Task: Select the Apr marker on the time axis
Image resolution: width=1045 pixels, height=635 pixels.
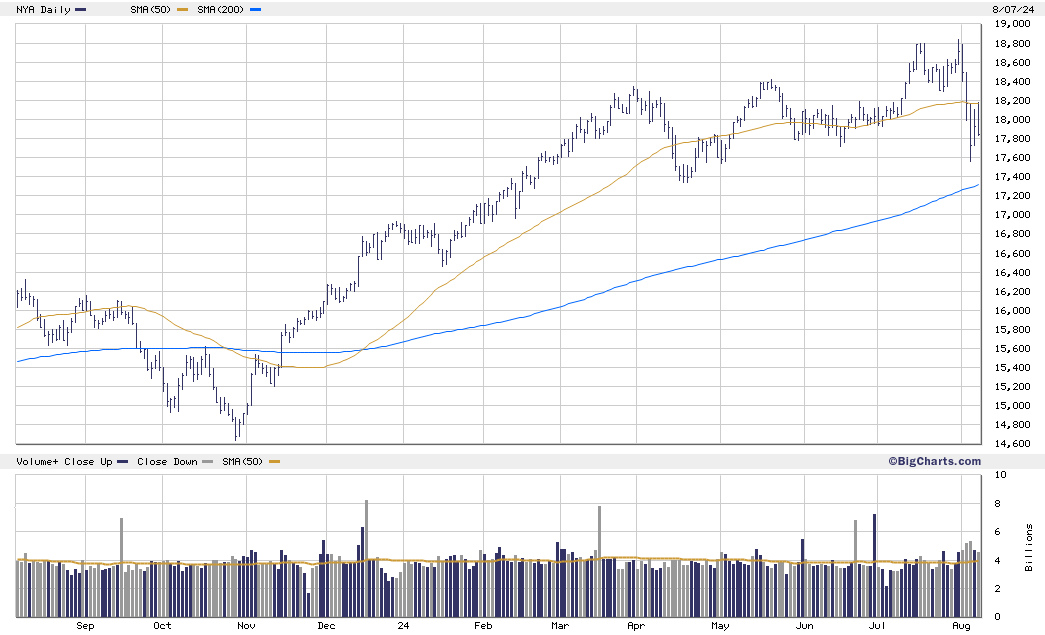Action: (636, 626)
